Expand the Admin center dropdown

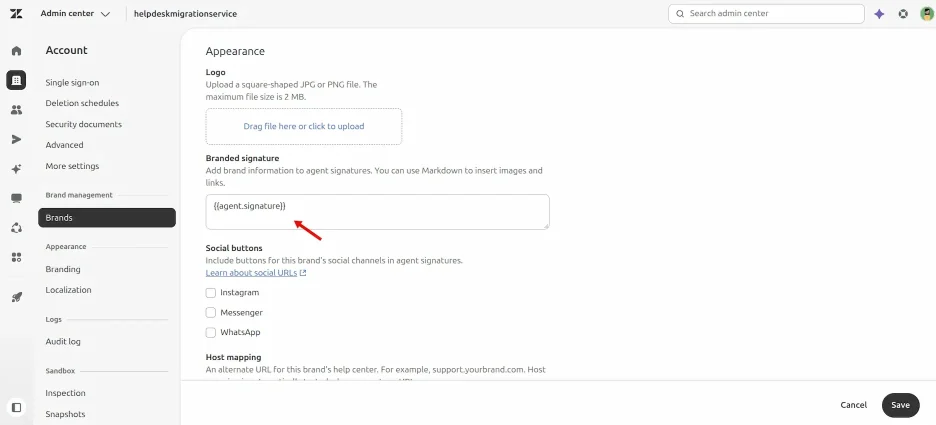point(75,13)
